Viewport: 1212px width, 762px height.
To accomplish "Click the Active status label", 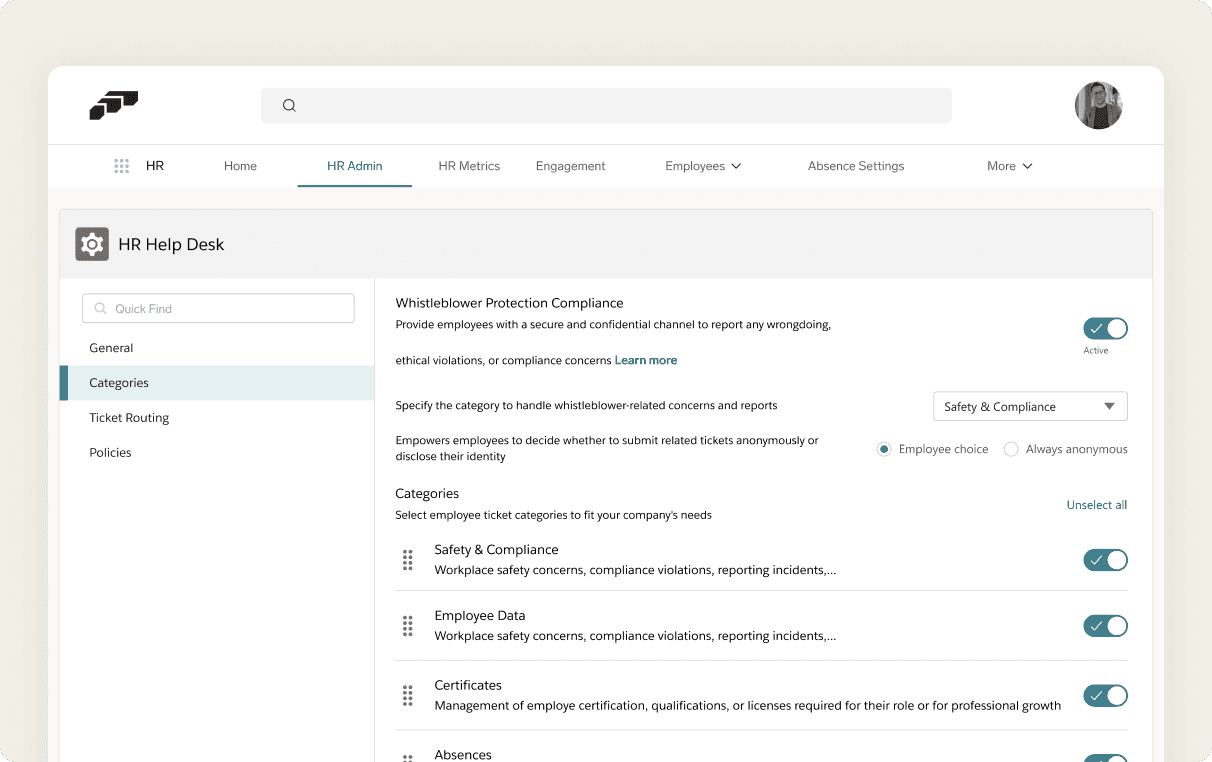I will coord(1096,351).
